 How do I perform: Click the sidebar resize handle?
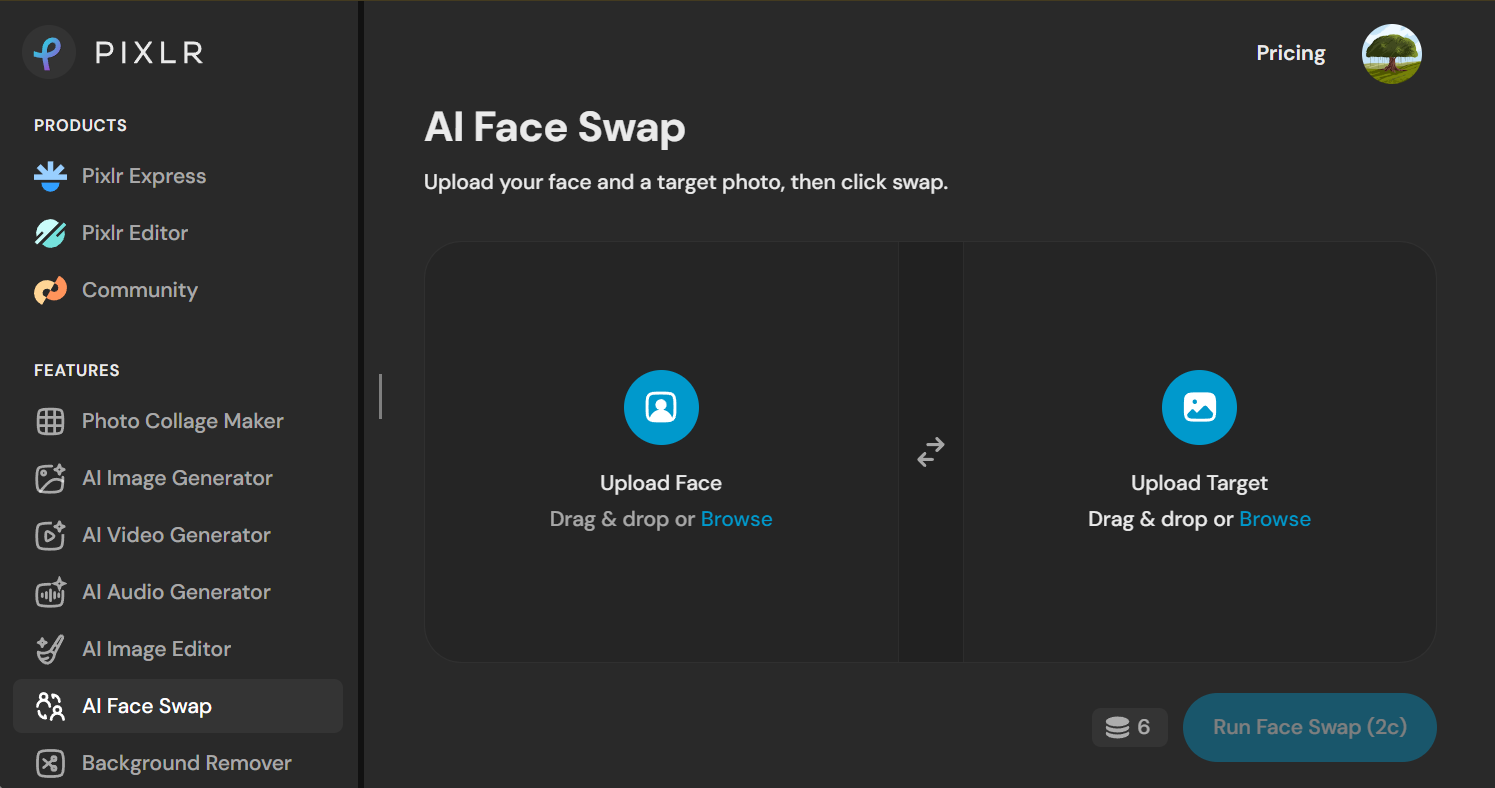pyautogui.click(x=380, y=396)
